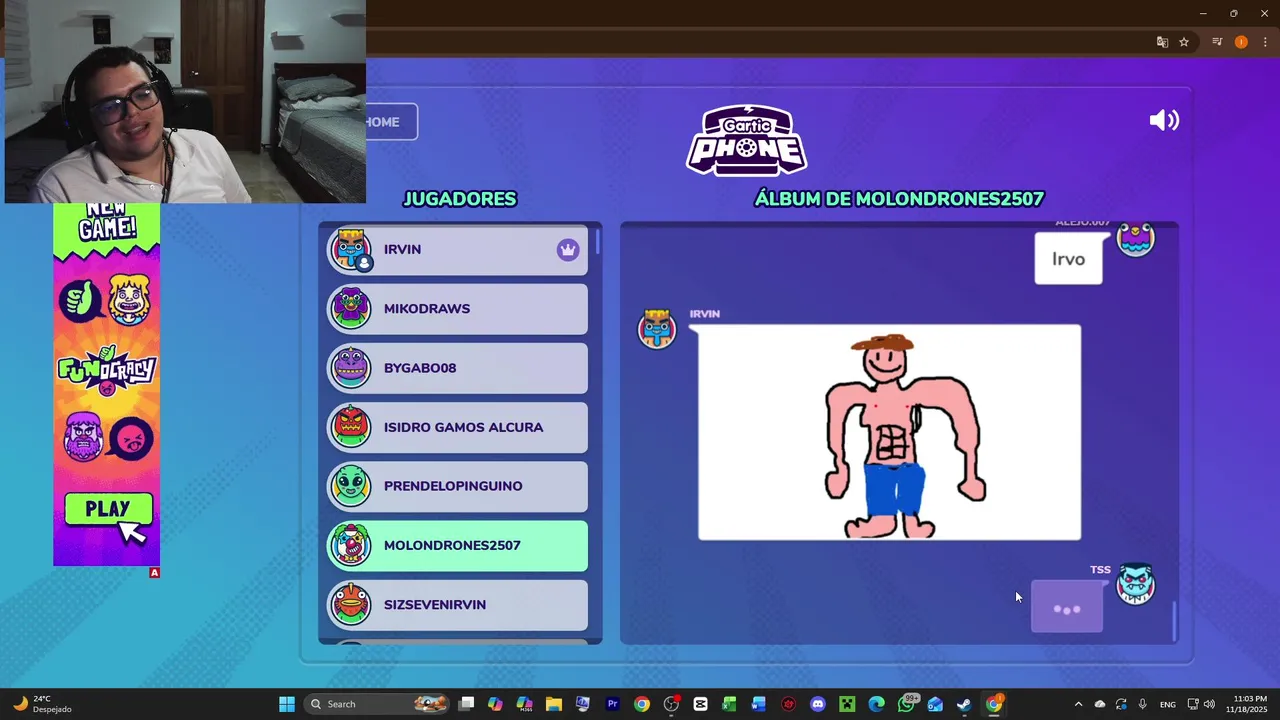The image size is (1280, 720).
Task: Click the crown host badge next to IRVIN
Action: [x=568, y=250]
